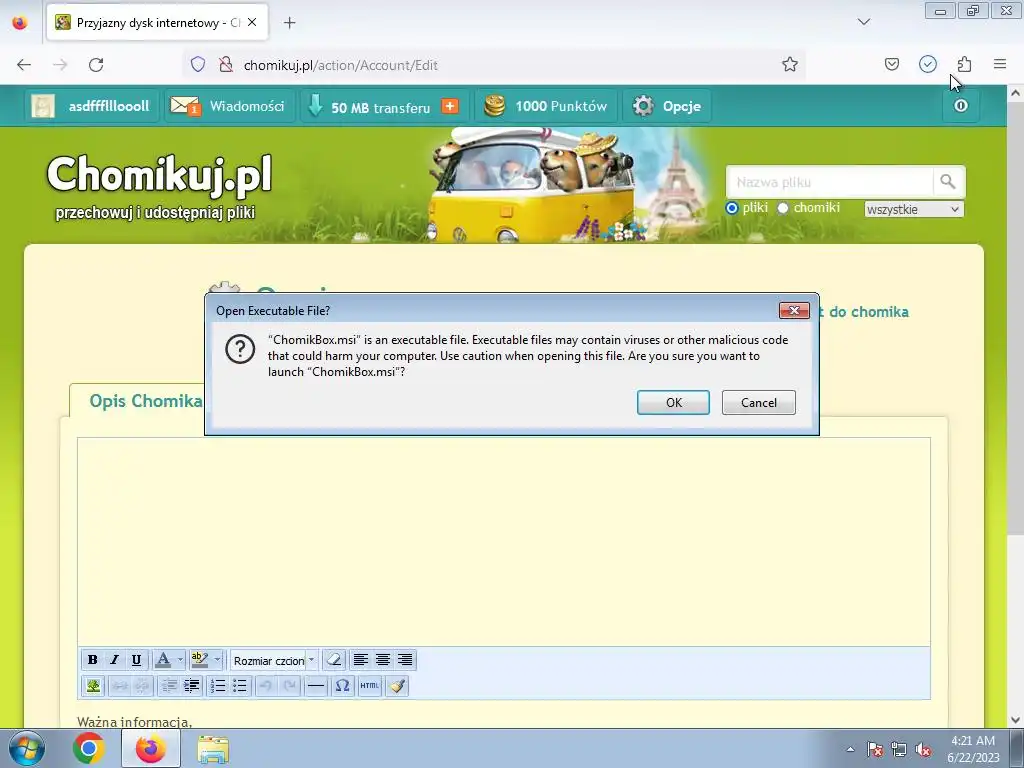Insert special character with Omega icon

pos(342,686)
